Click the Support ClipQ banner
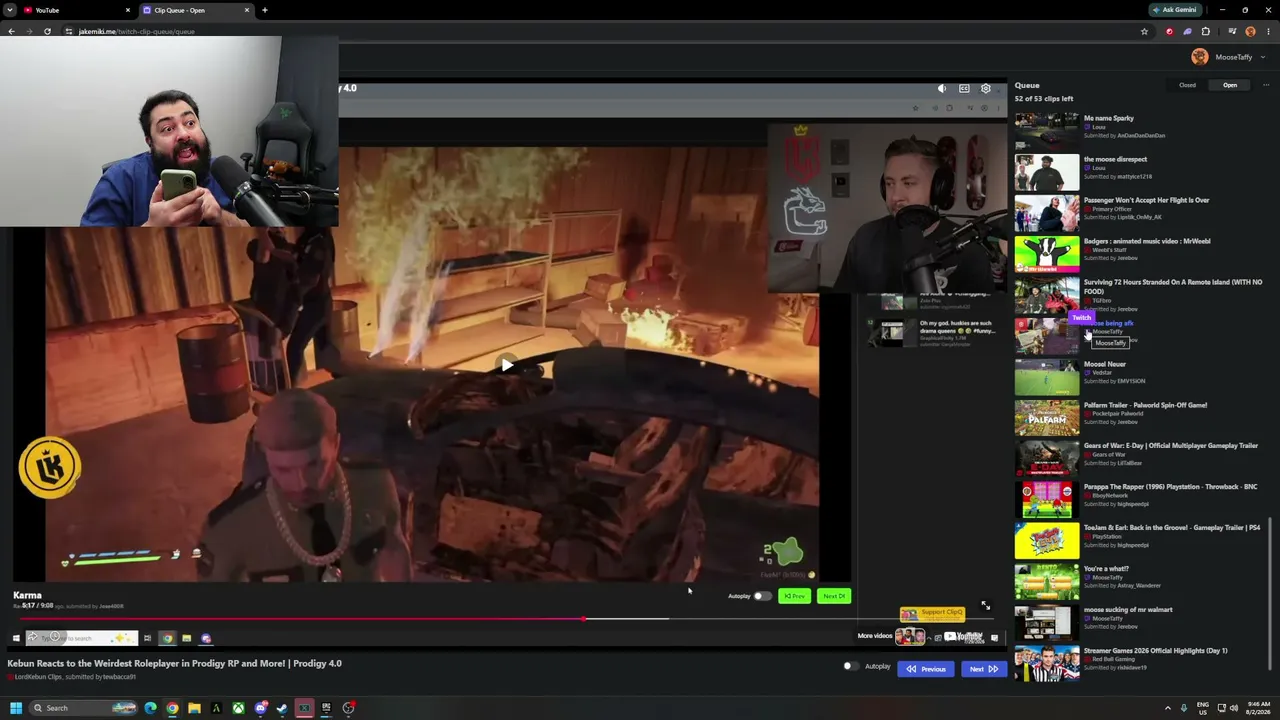 (x=932, y=613)
